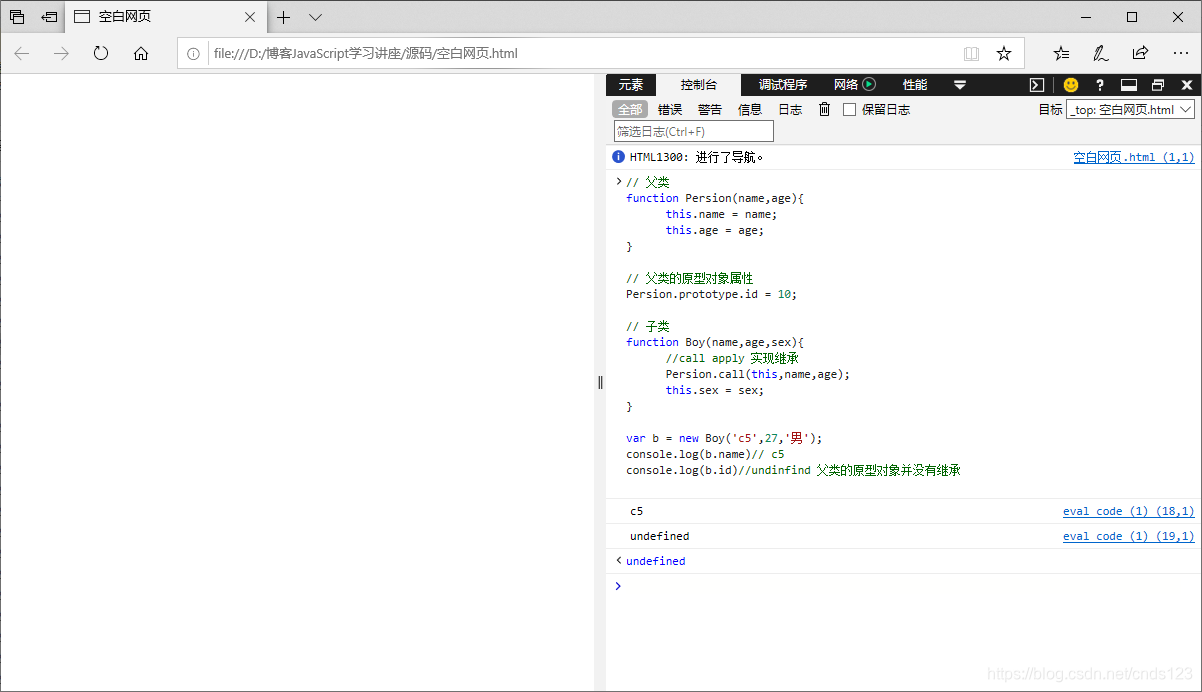
Task: Filter console by 警告
Action: pyautogui.click(x=710, y=110)
